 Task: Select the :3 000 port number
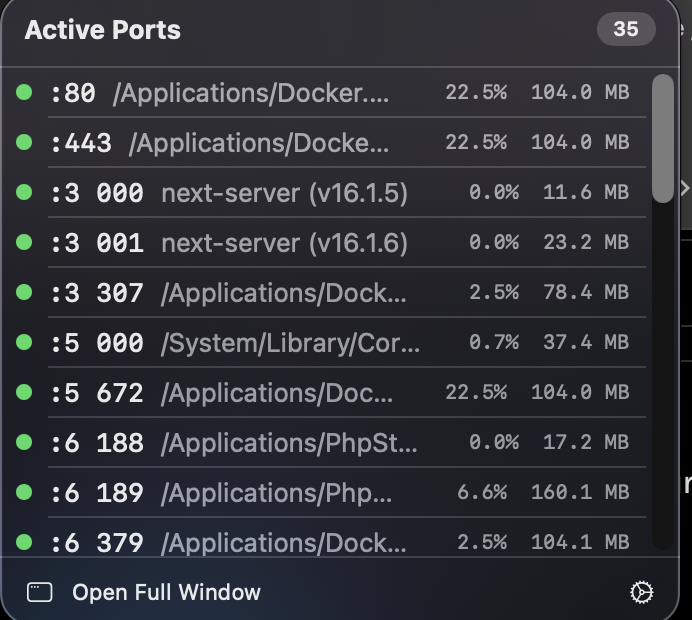(x=97, y=193)
